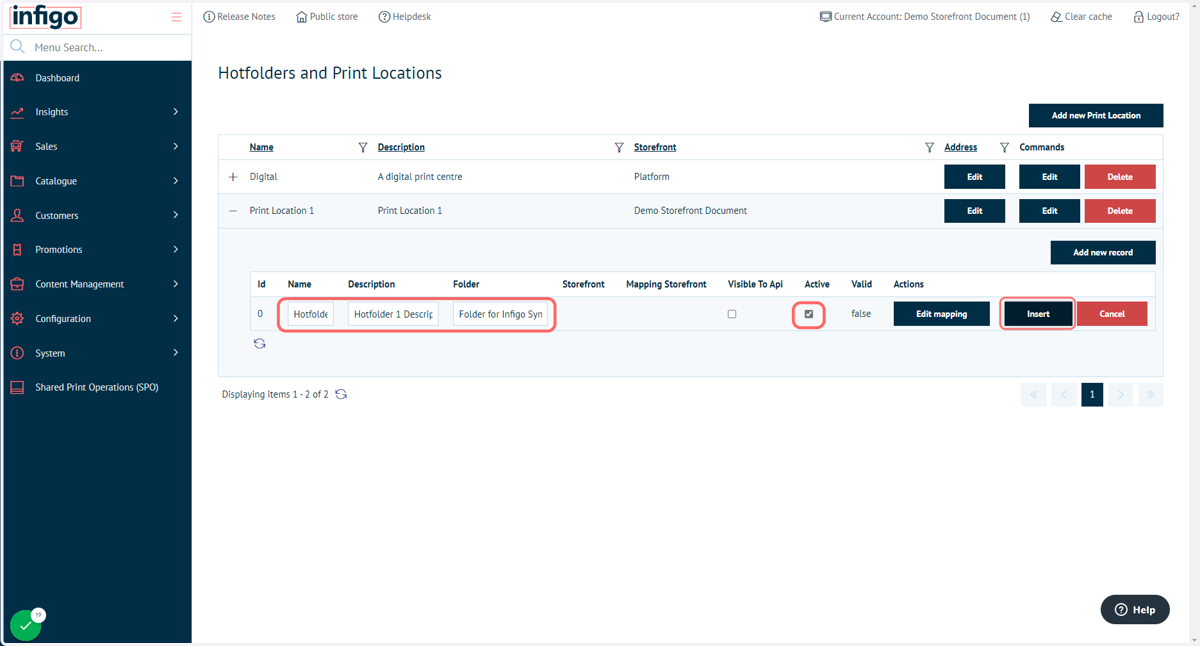Screen dimensions: 1200x646
Task: Click the green checkmark notification badge
Action: (25, 625)
